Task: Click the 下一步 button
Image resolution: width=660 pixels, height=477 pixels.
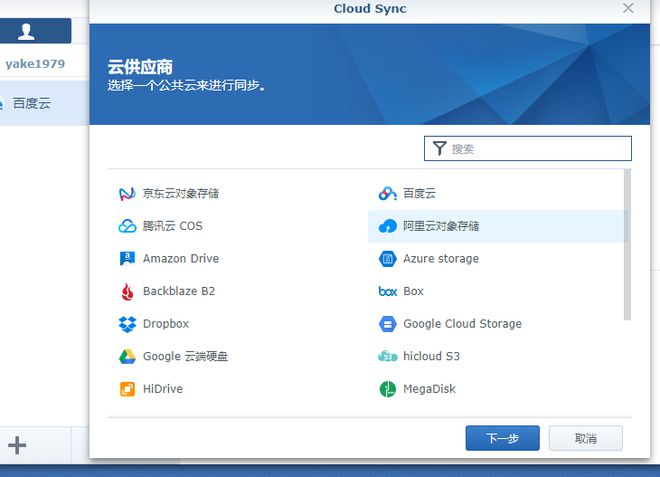Action: (502, 438)
